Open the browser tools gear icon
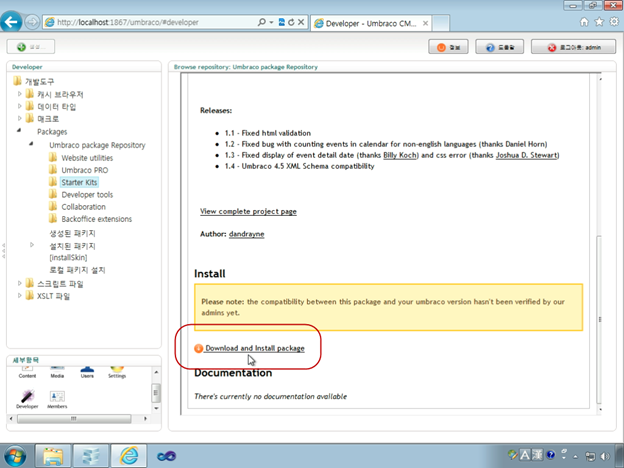Image resolution: width=624 pixels, height=468 pixels. [614, 22]
